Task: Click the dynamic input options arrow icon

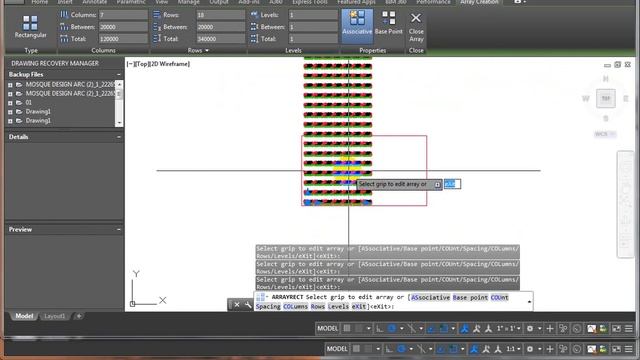Action: (x=437, y=185)
